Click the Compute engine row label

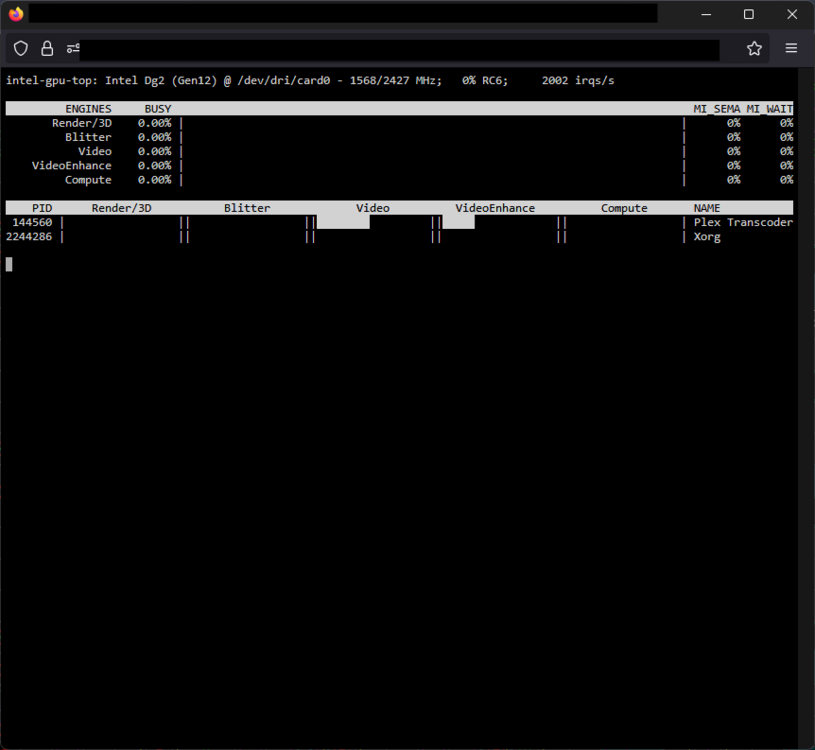[88, 180]
